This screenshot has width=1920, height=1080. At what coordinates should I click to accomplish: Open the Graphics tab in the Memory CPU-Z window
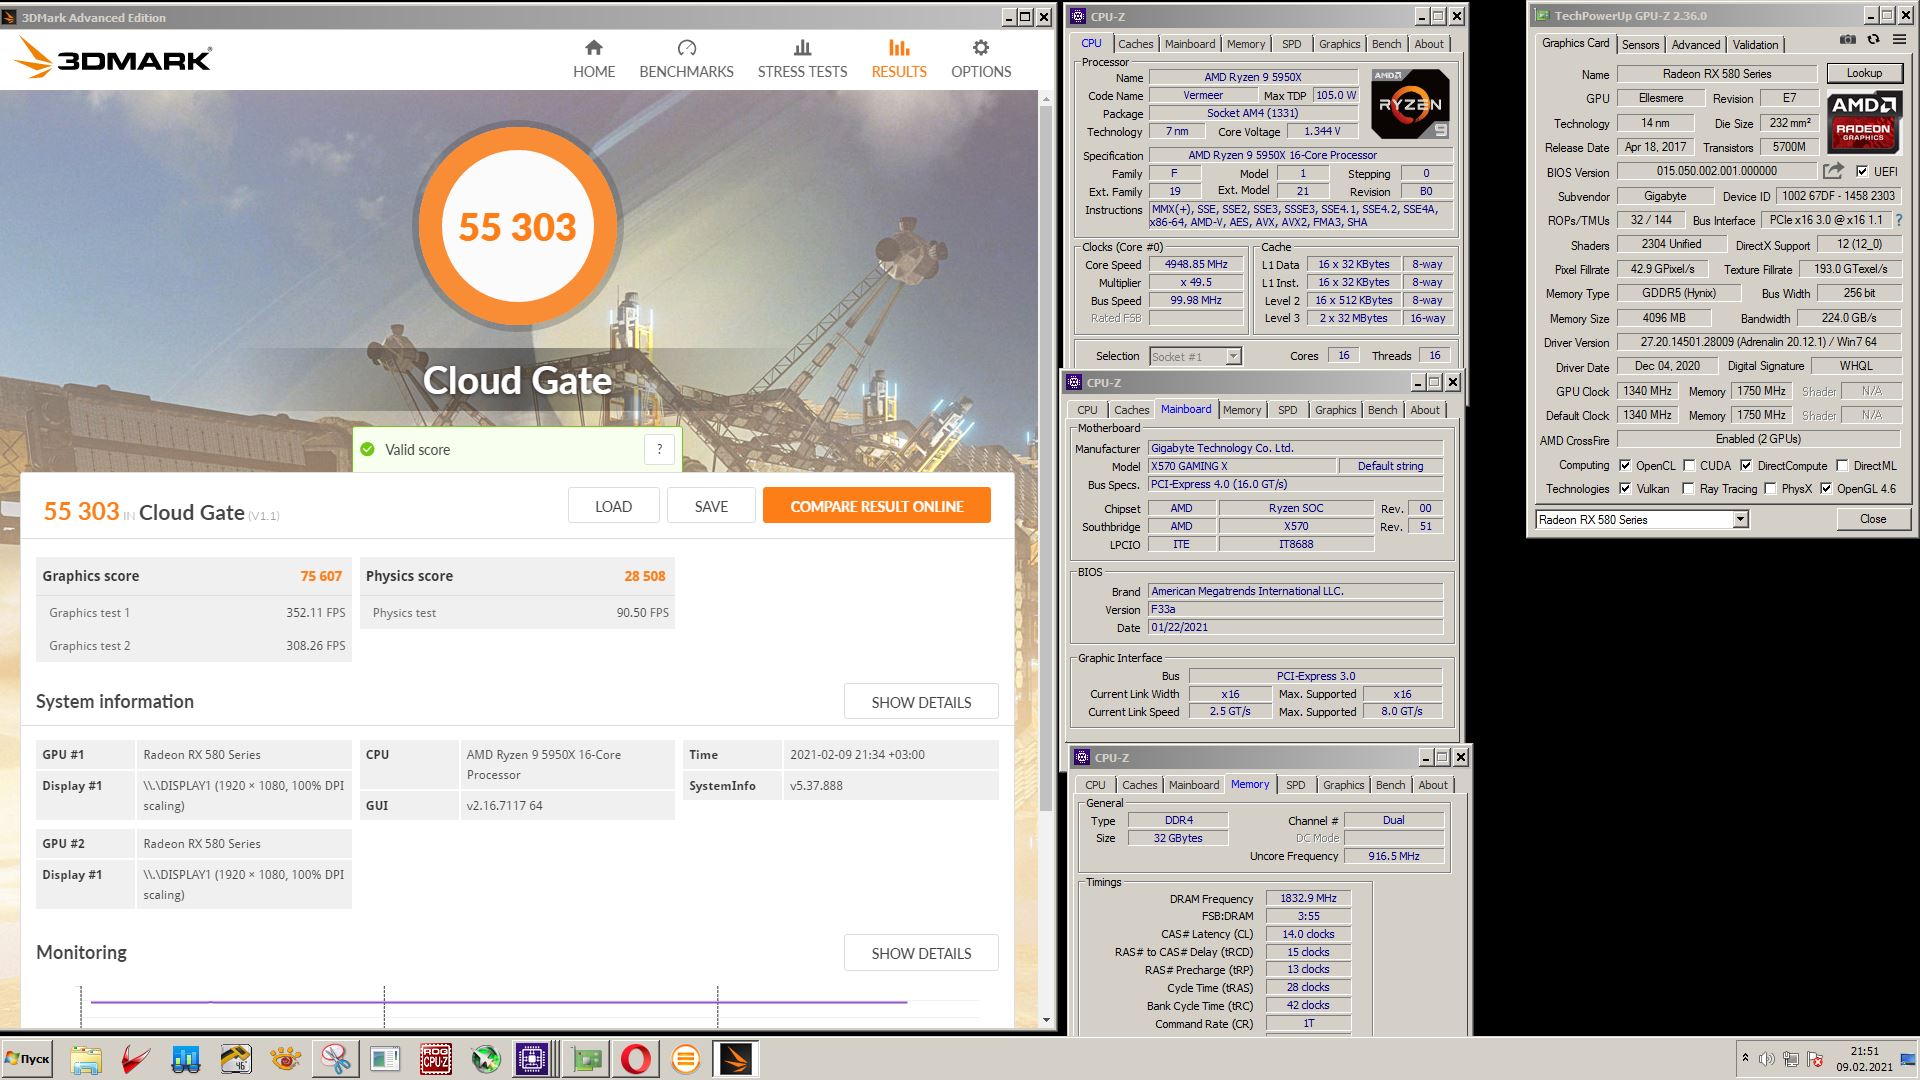click(1343, 785)
